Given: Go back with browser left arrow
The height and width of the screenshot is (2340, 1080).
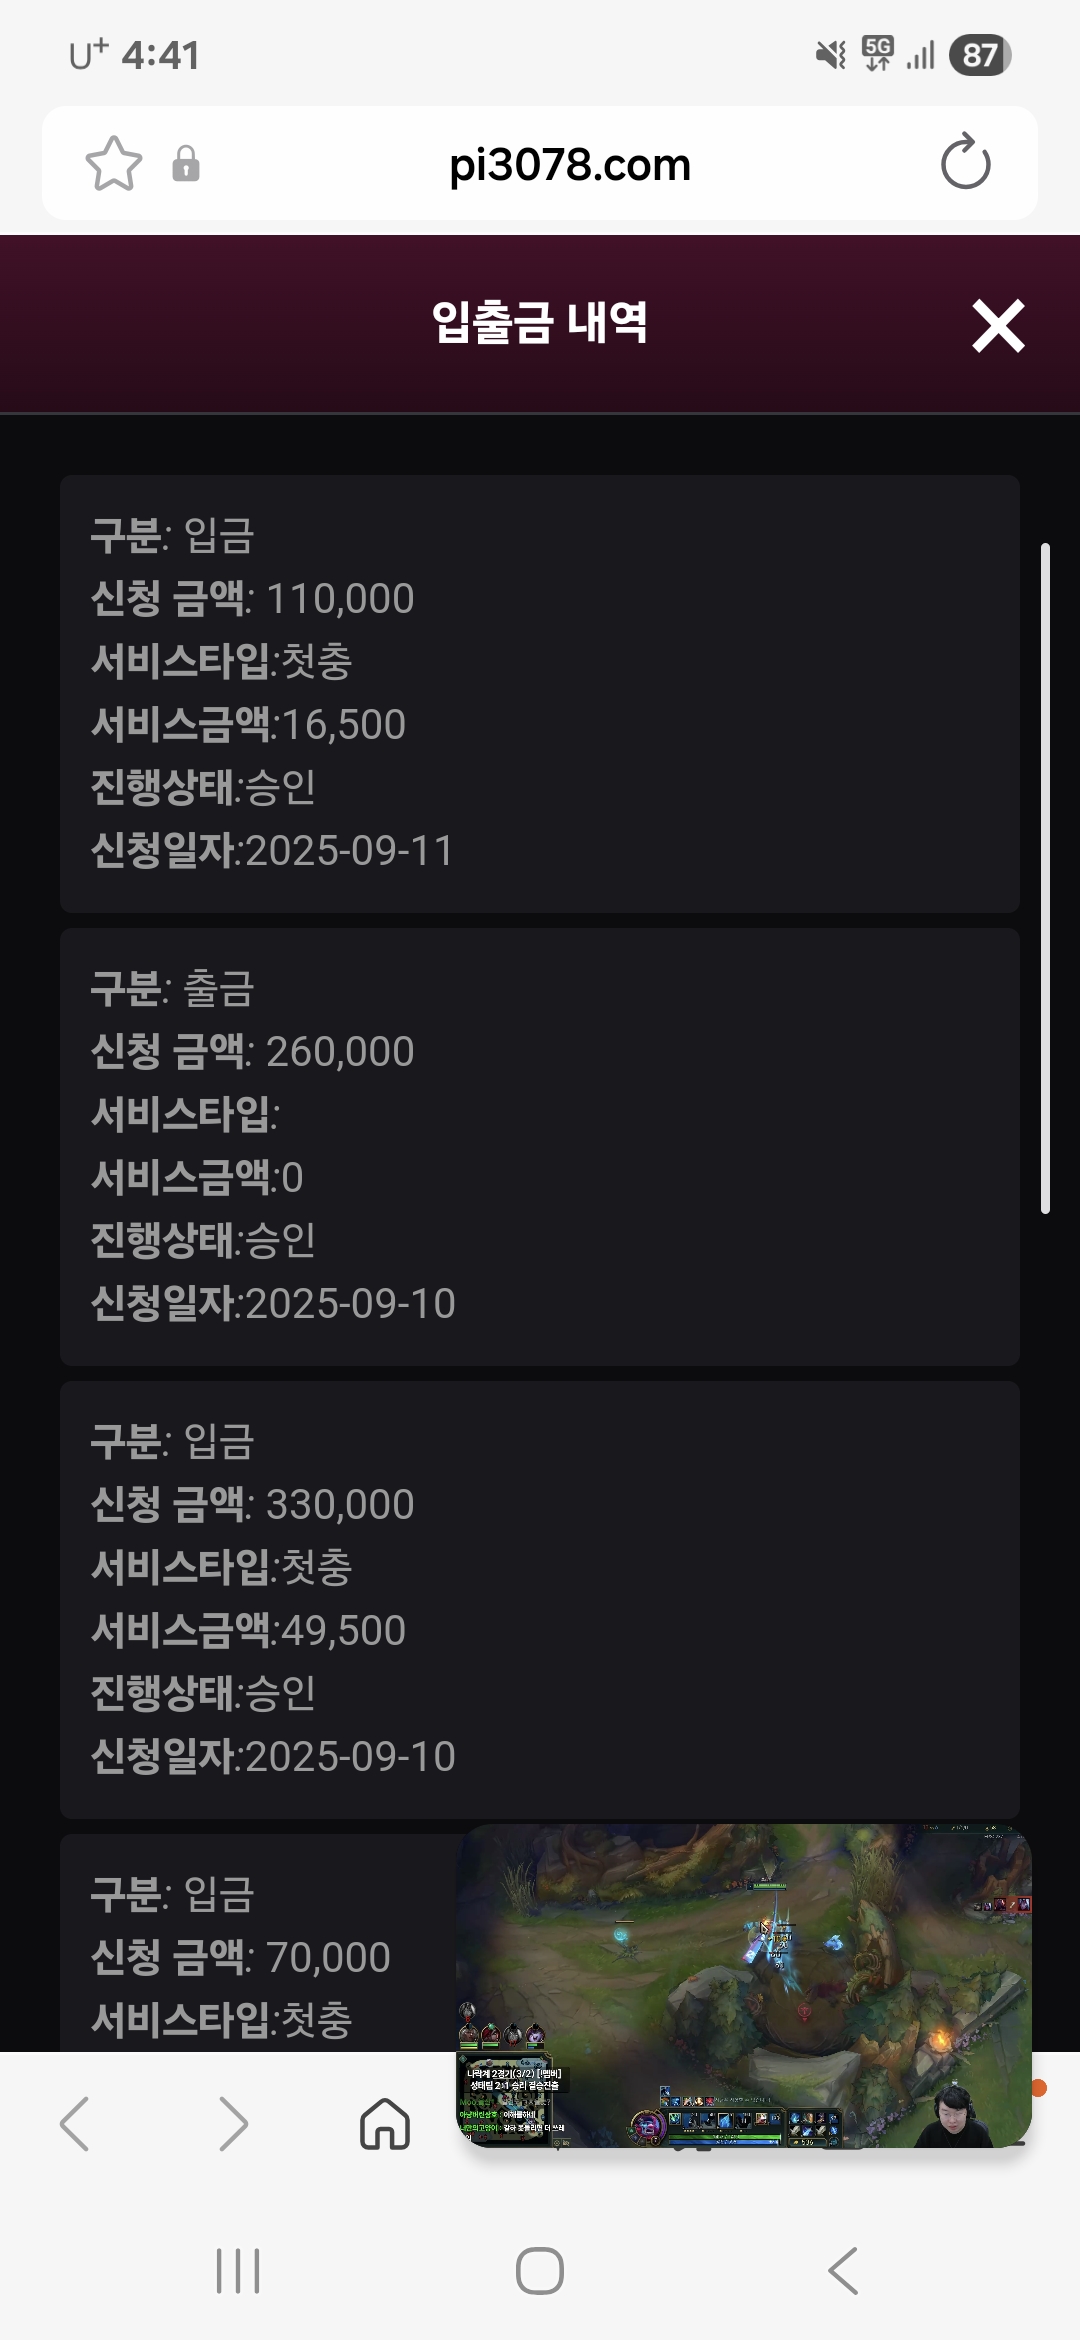Looking at the screenshot, I should coord(75,2123).
